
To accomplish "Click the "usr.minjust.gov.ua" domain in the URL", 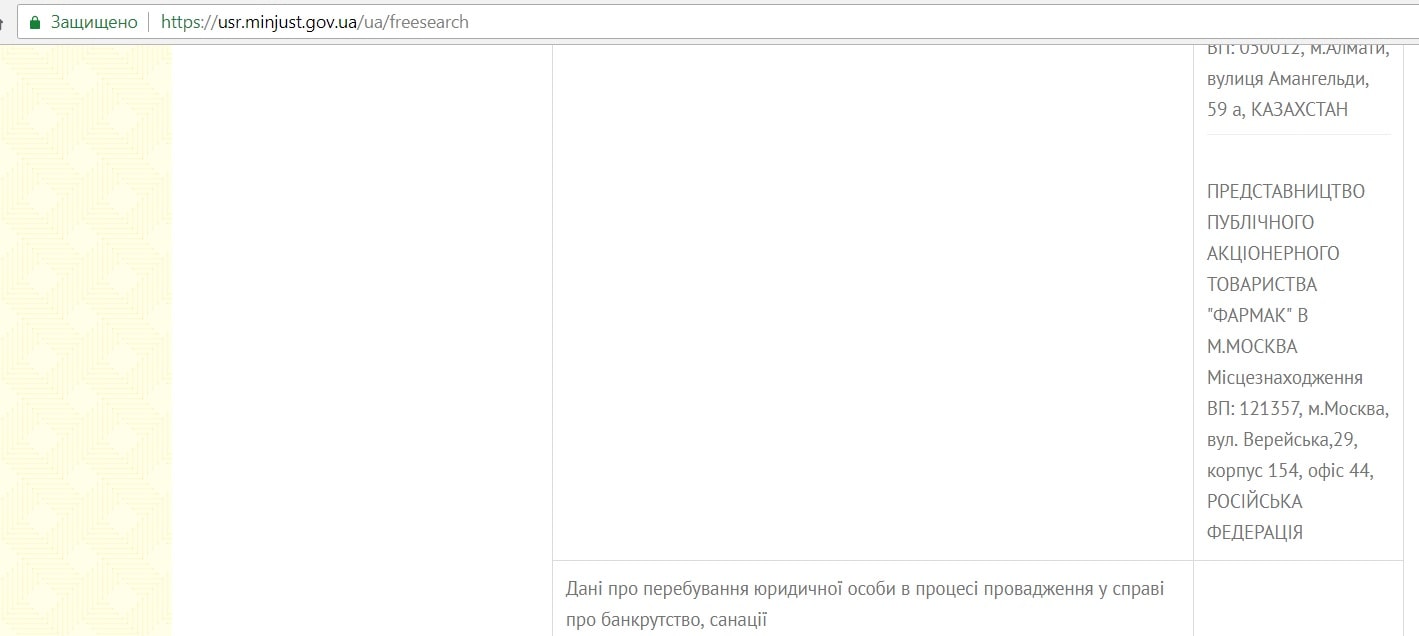I will tap(287, 22).
